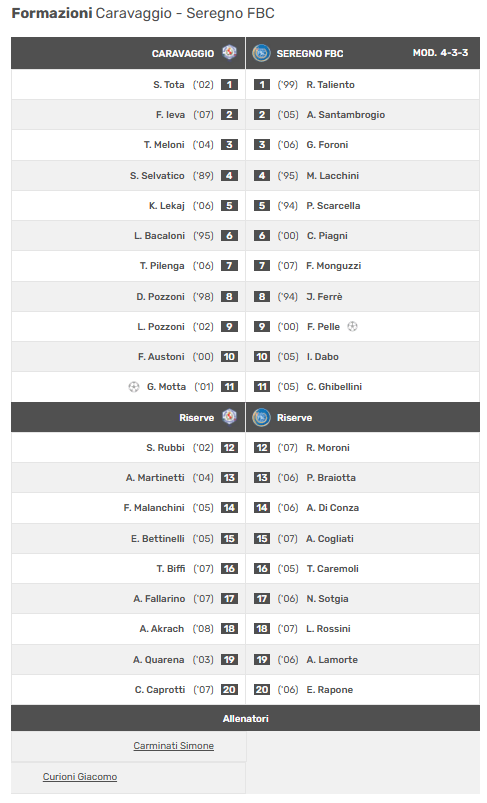The height and width of the screenshot is (803, 487).
Task: Click the CARAVAGGIO team name header
Action: click(183, 53)
